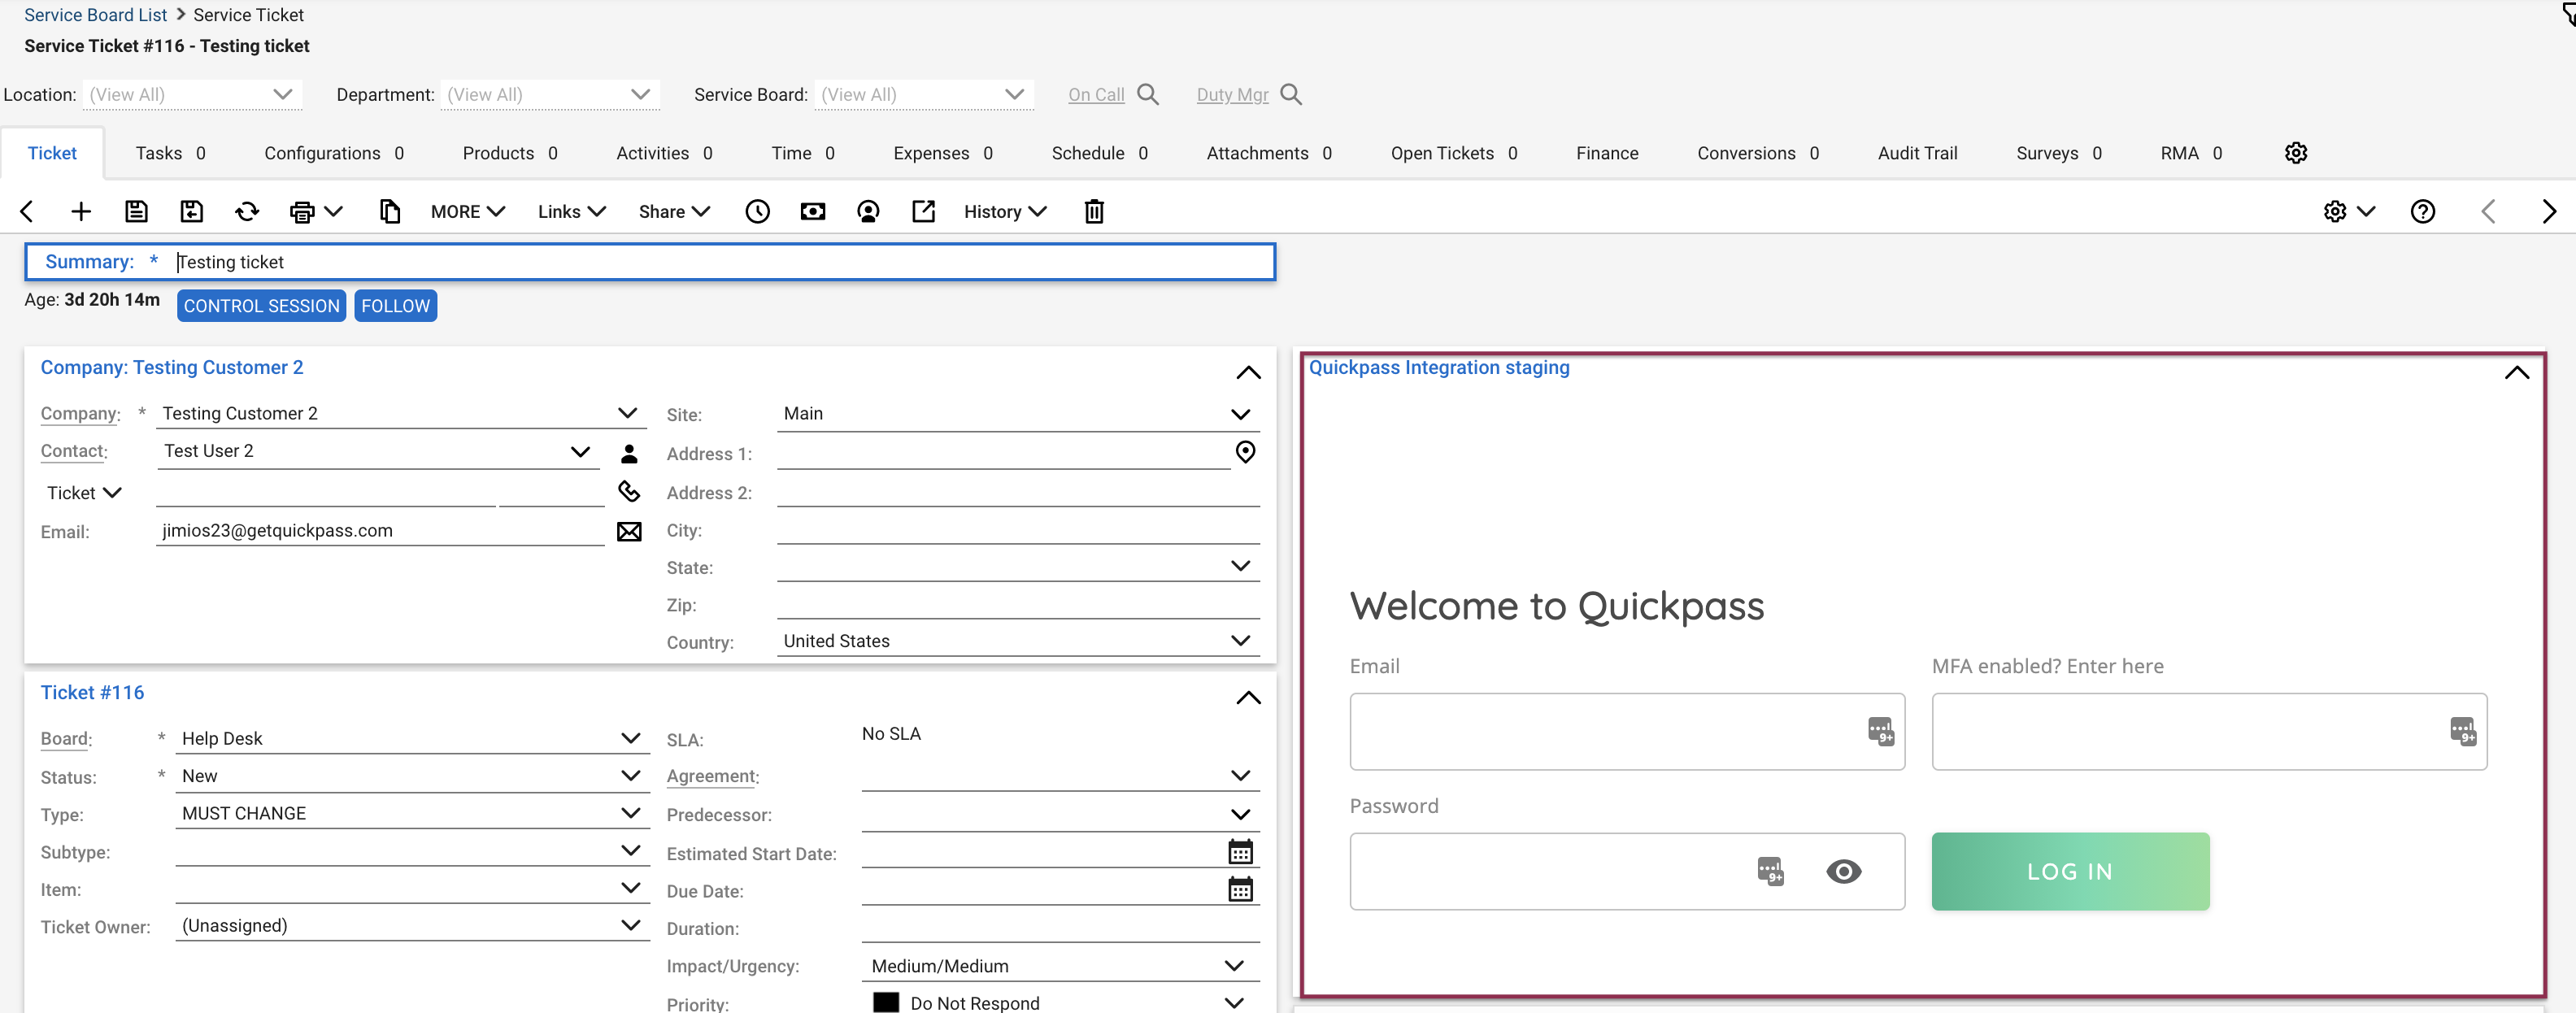Toggle password visibility with the eye icon
The image size is (2576, 1013).
click(1844, 871)
